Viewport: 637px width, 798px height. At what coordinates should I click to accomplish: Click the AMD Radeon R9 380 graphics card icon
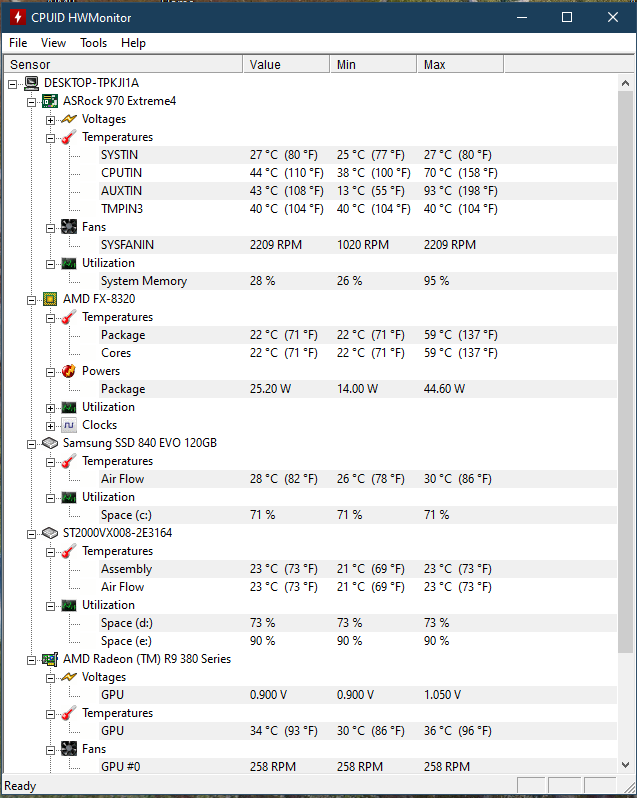pyautogui.click(x=50, y=659)
